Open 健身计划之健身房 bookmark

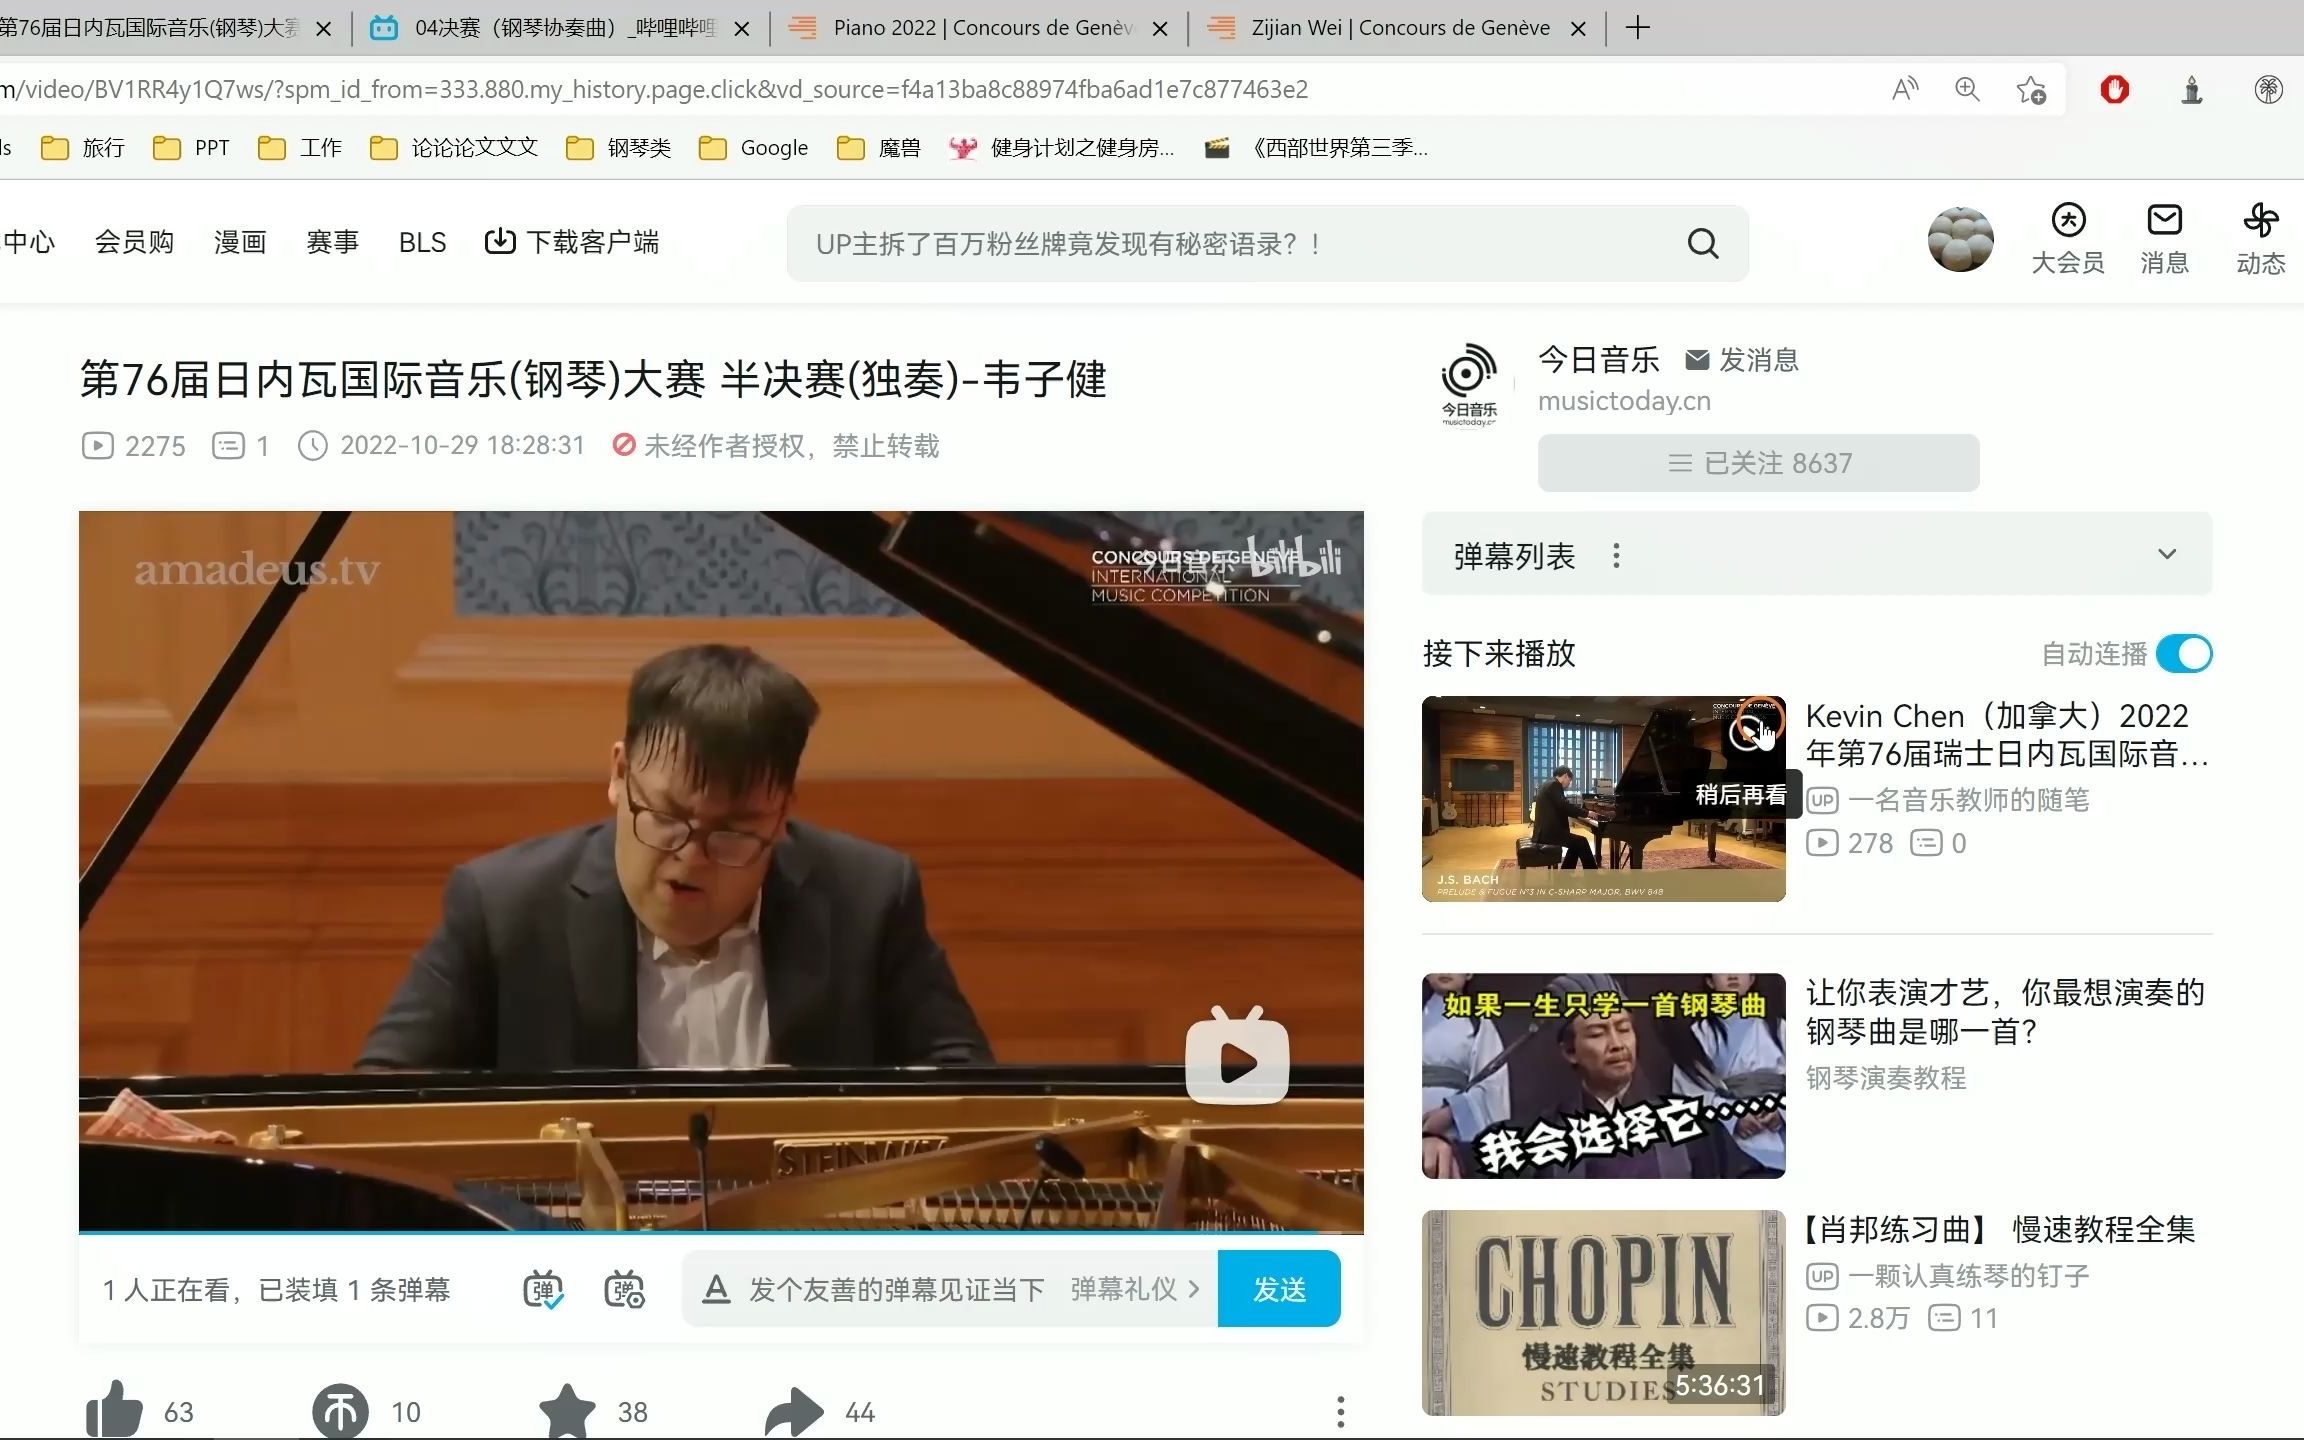(1061, 148)
